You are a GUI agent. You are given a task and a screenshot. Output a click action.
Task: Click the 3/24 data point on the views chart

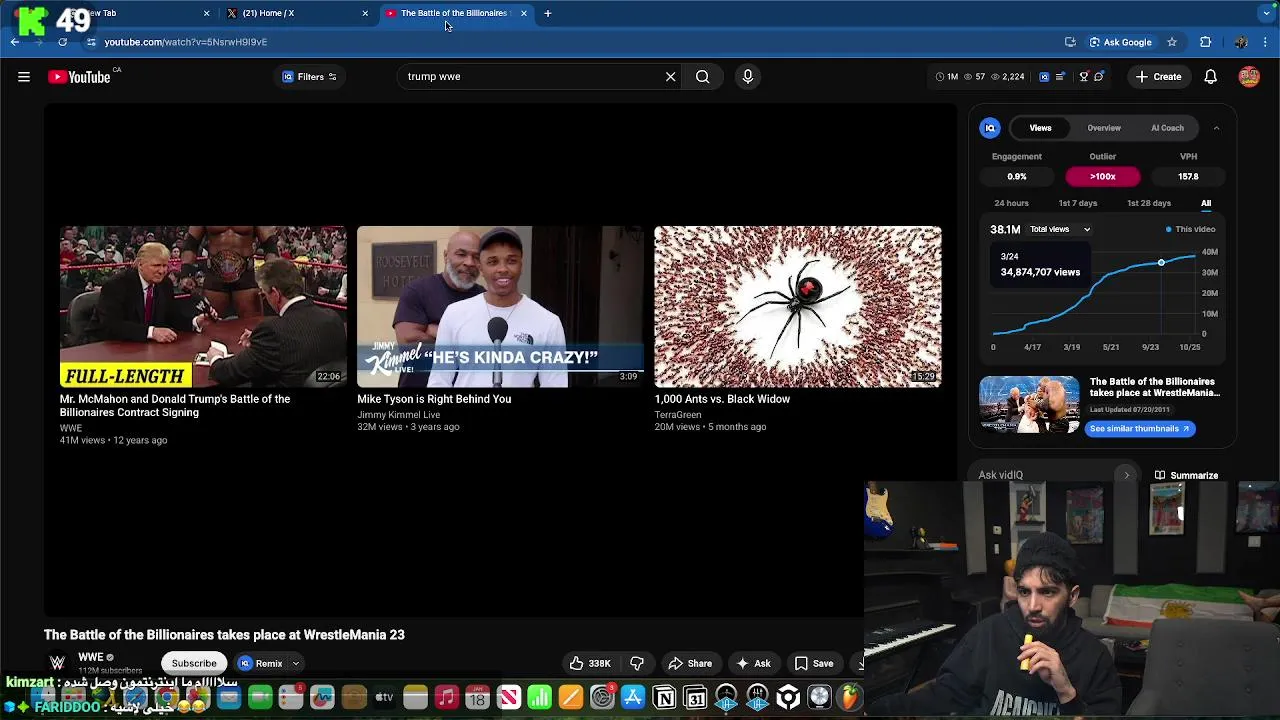1161,262
